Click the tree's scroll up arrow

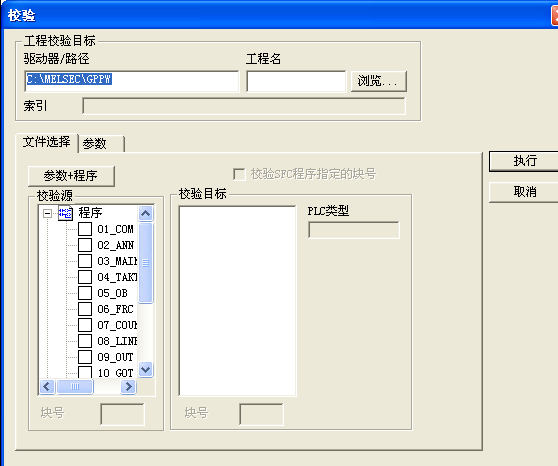[146, 214]
